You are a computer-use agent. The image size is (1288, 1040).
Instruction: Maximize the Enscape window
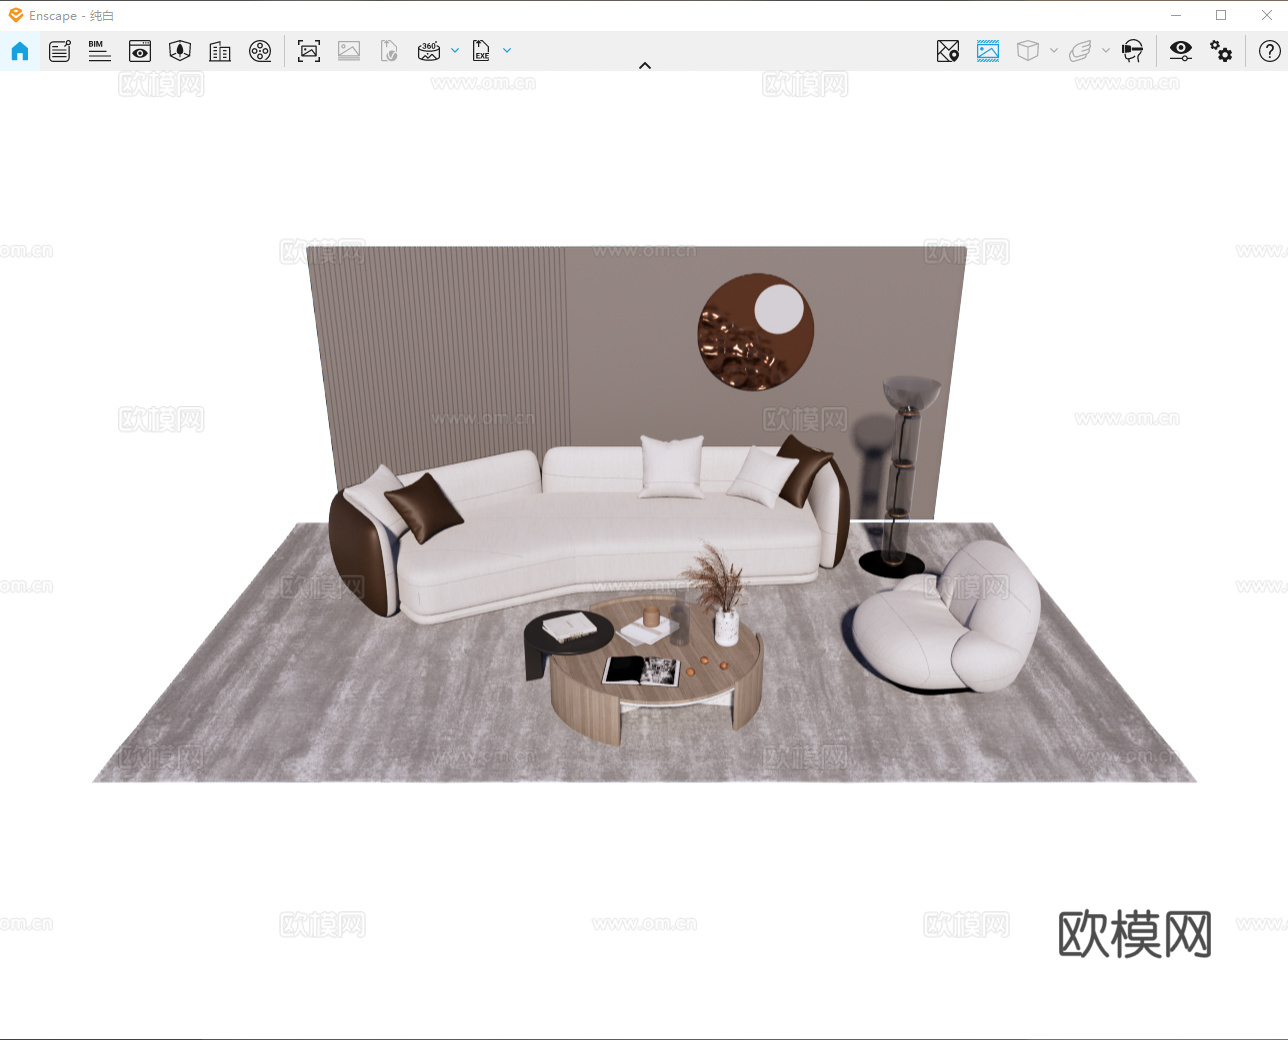[1221, 15]
